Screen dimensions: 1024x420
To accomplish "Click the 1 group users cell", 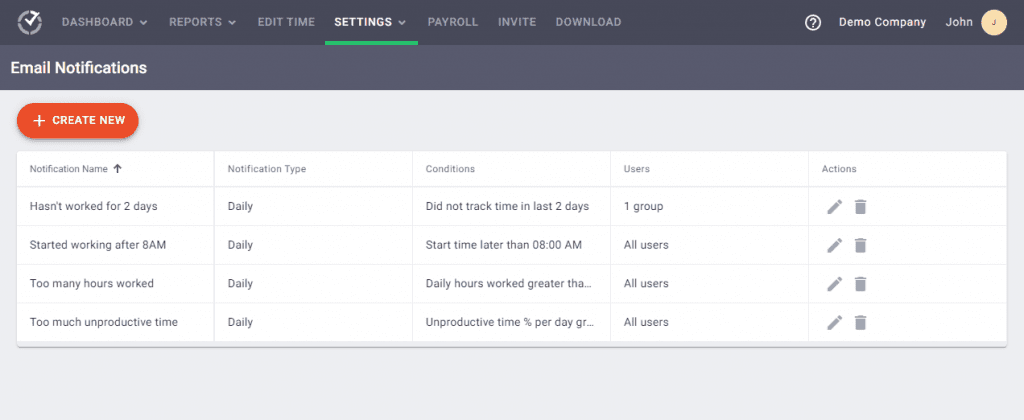I will pos(643,206).
